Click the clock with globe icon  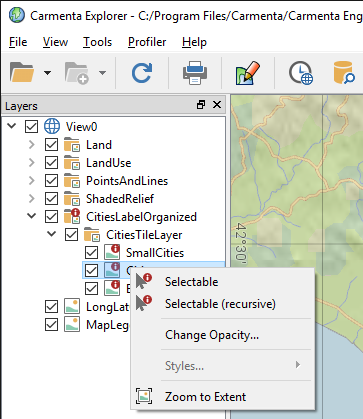point(301,72)
